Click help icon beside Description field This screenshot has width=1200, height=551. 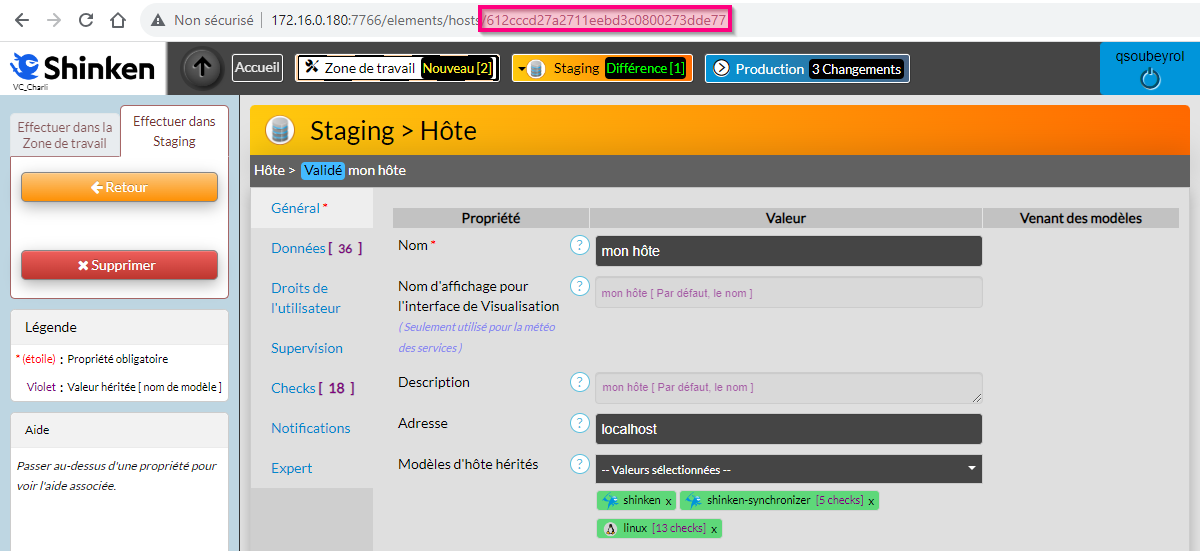tap(579, 382)
